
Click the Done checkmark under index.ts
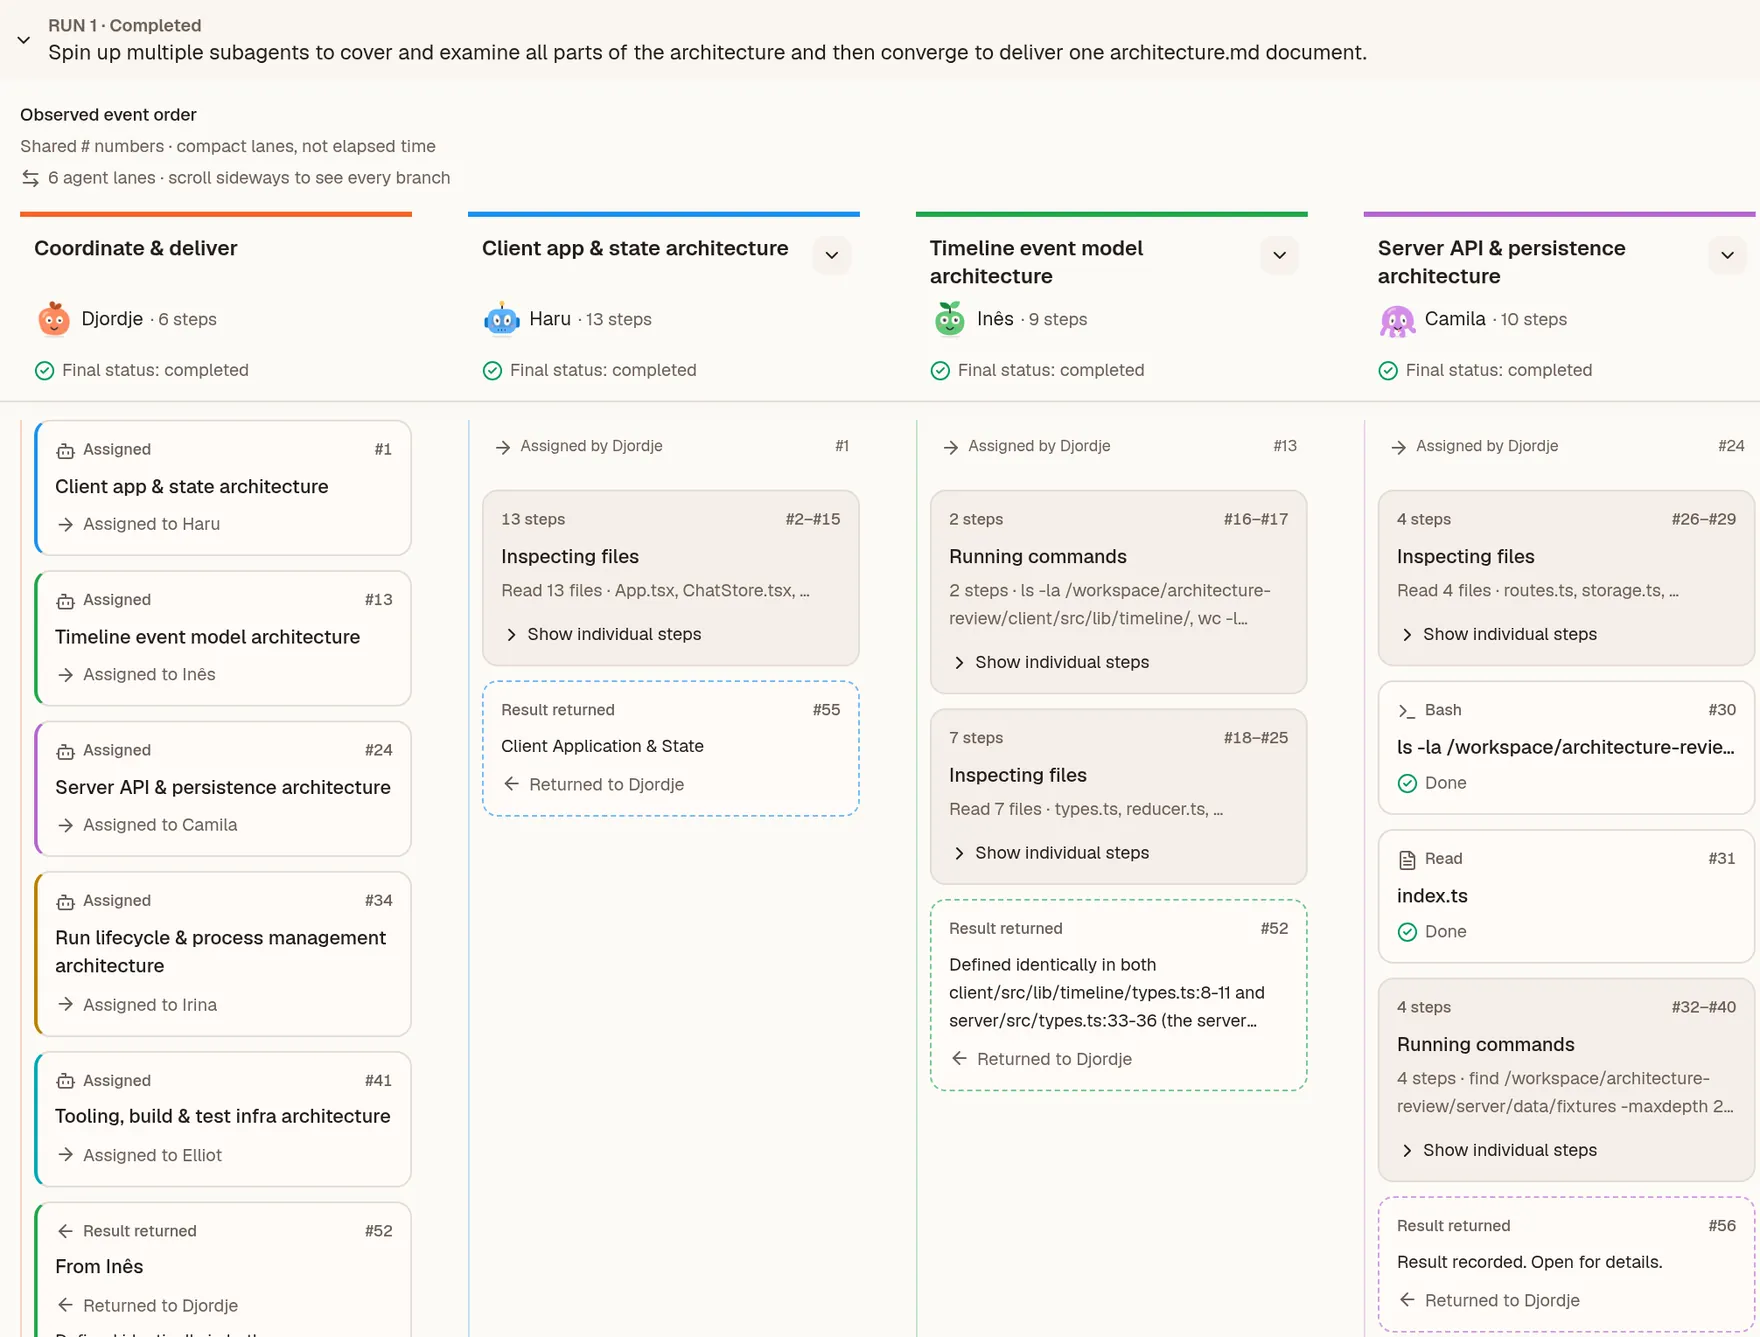[1407, 932]
